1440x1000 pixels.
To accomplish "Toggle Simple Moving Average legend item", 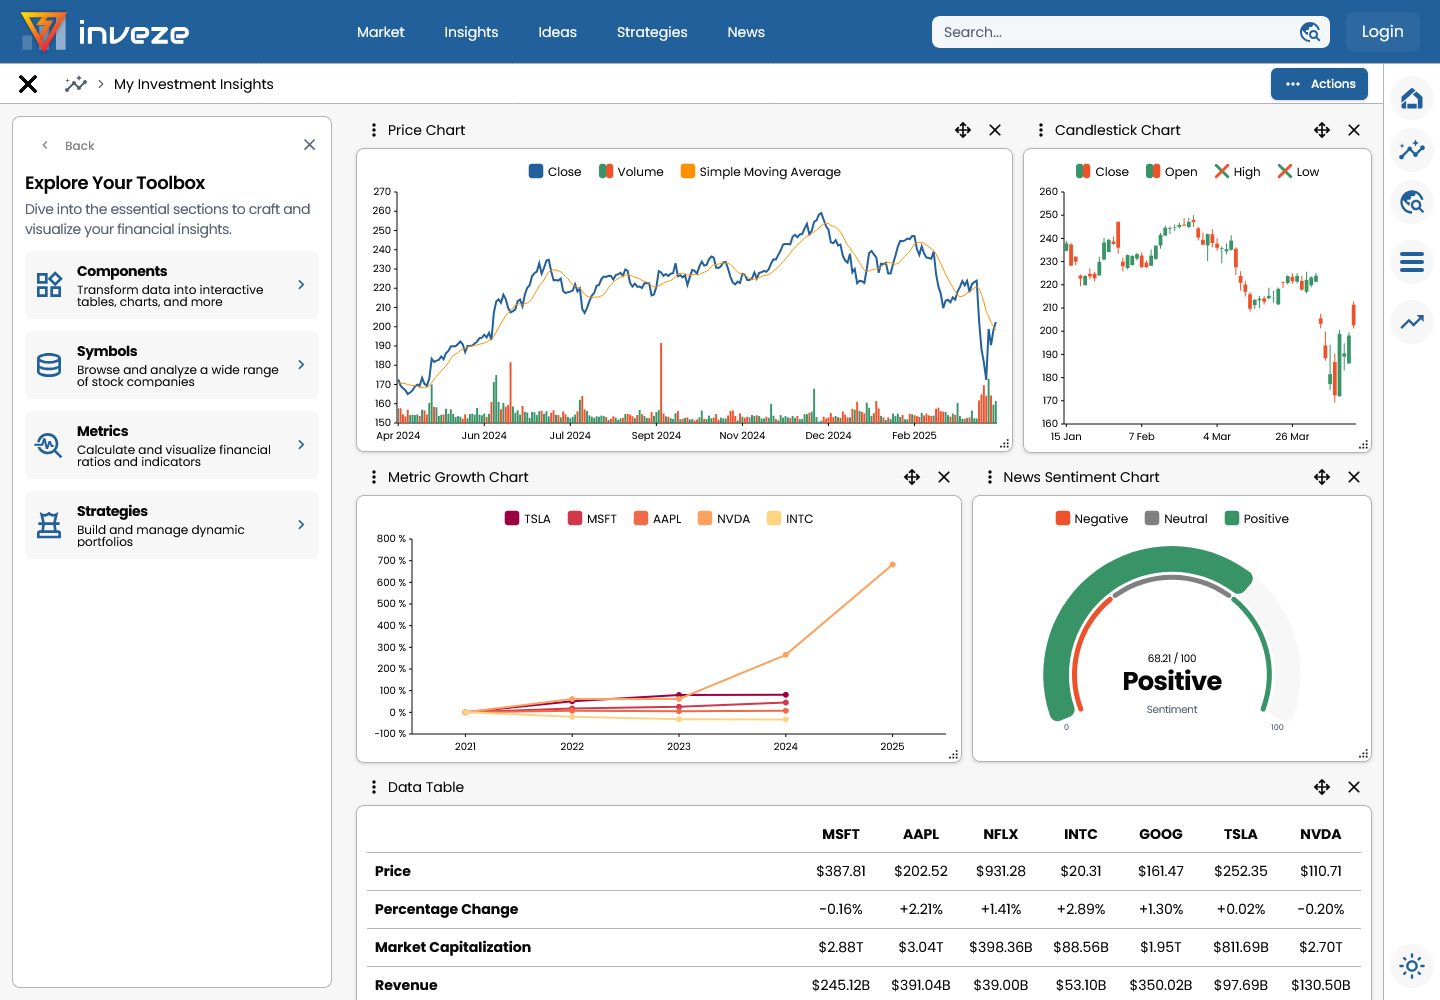I will (x=761, y=172).
